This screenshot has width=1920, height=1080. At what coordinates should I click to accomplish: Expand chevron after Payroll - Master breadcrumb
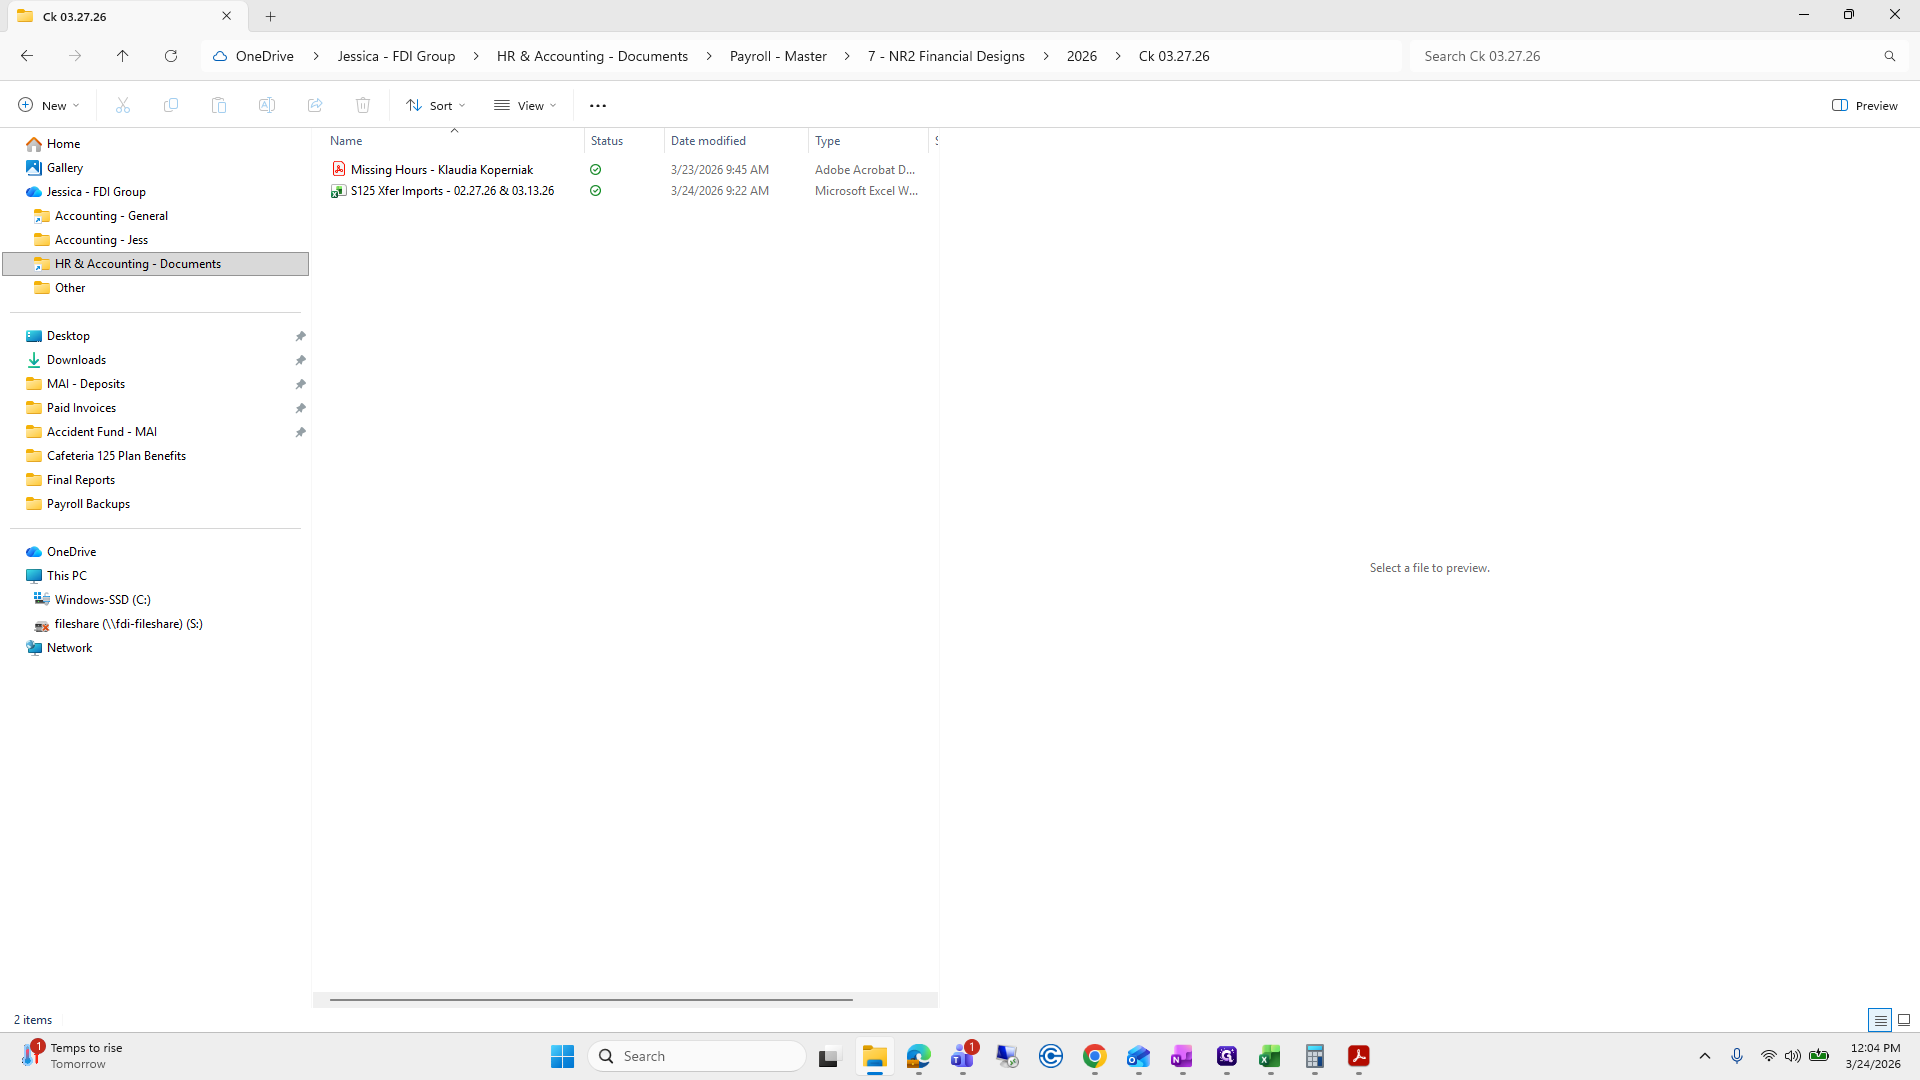[x=847, y=56]
